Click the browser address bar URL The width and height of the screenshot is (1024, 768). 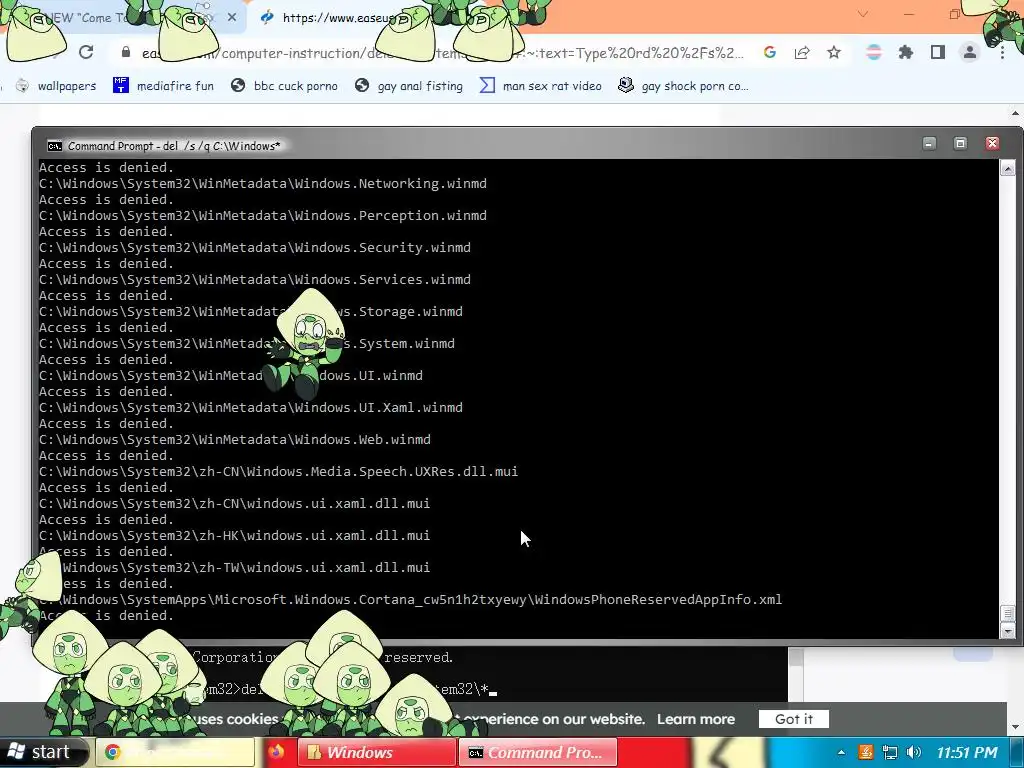click(443, 53)
